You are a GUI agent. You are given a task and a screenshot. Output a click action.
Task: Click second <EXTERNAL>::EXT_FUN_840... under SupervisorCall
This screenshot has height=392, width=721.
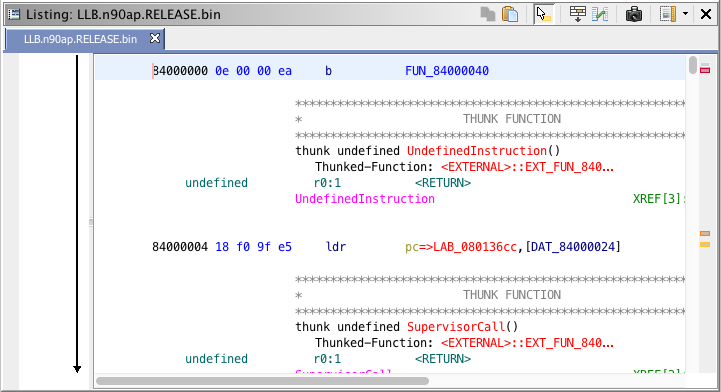527,343
